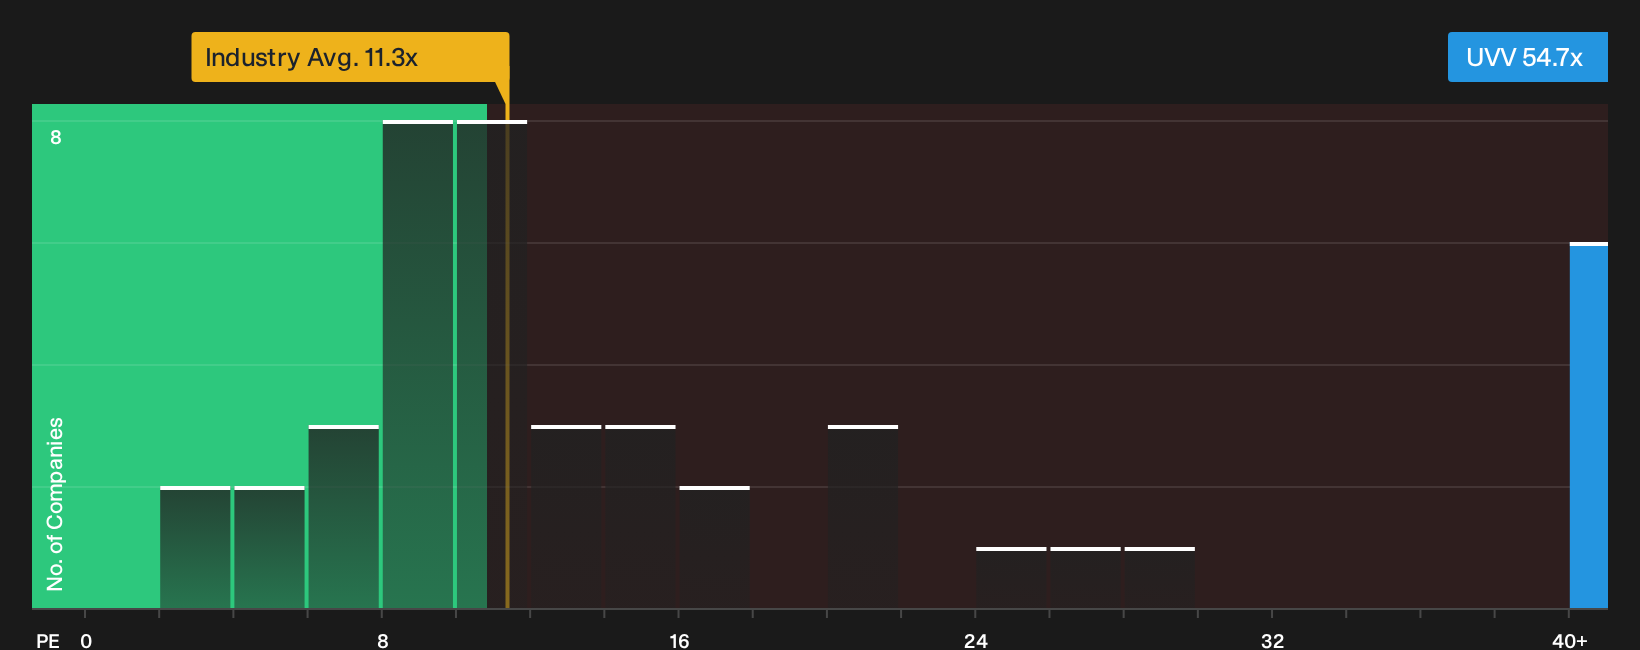Select the histogram bar for PE 12 to 14
The width and height of the screenshot is (1640, 650).
tap(566, 517)
